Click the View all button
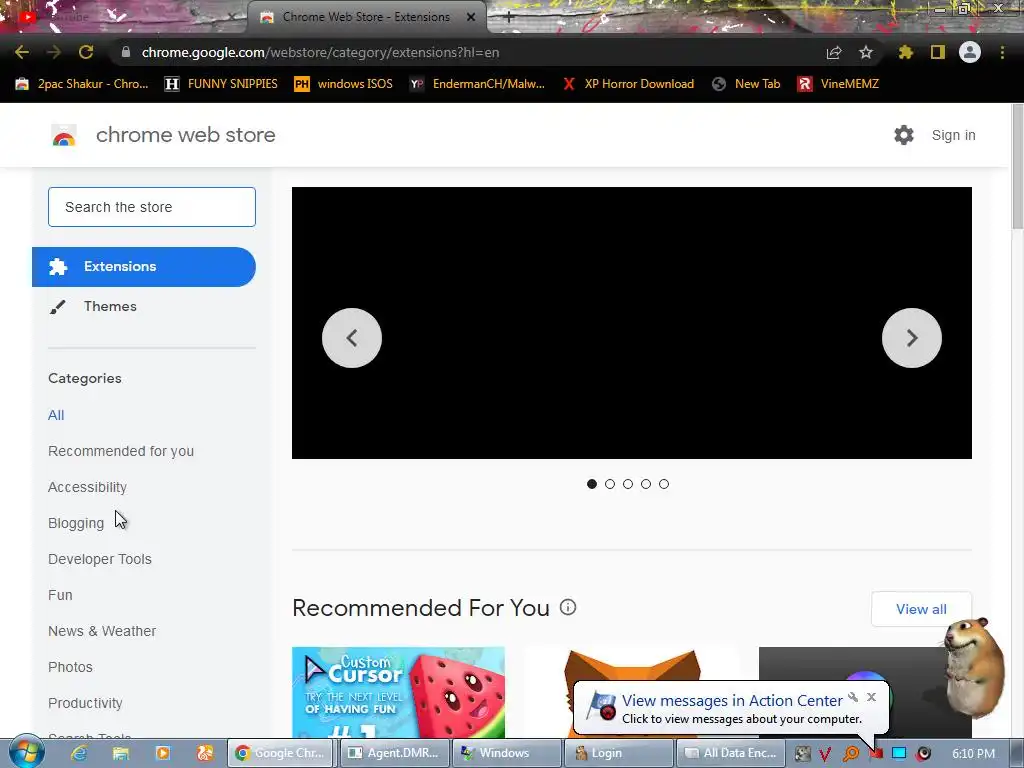Viewport: 1024px width, 768px height. click(921, 609)
